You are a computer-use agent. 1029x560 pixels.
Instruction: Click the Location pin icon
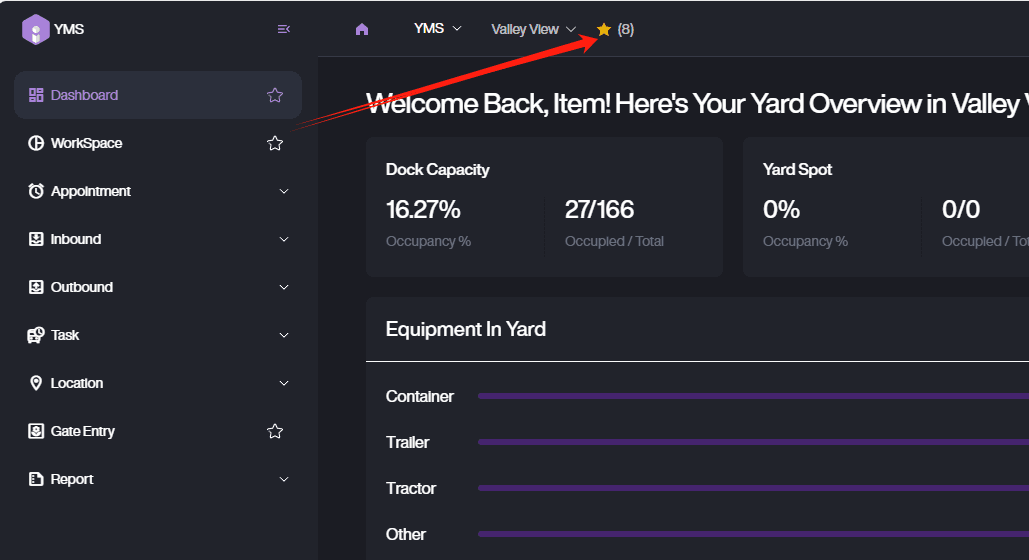(36, 383)
